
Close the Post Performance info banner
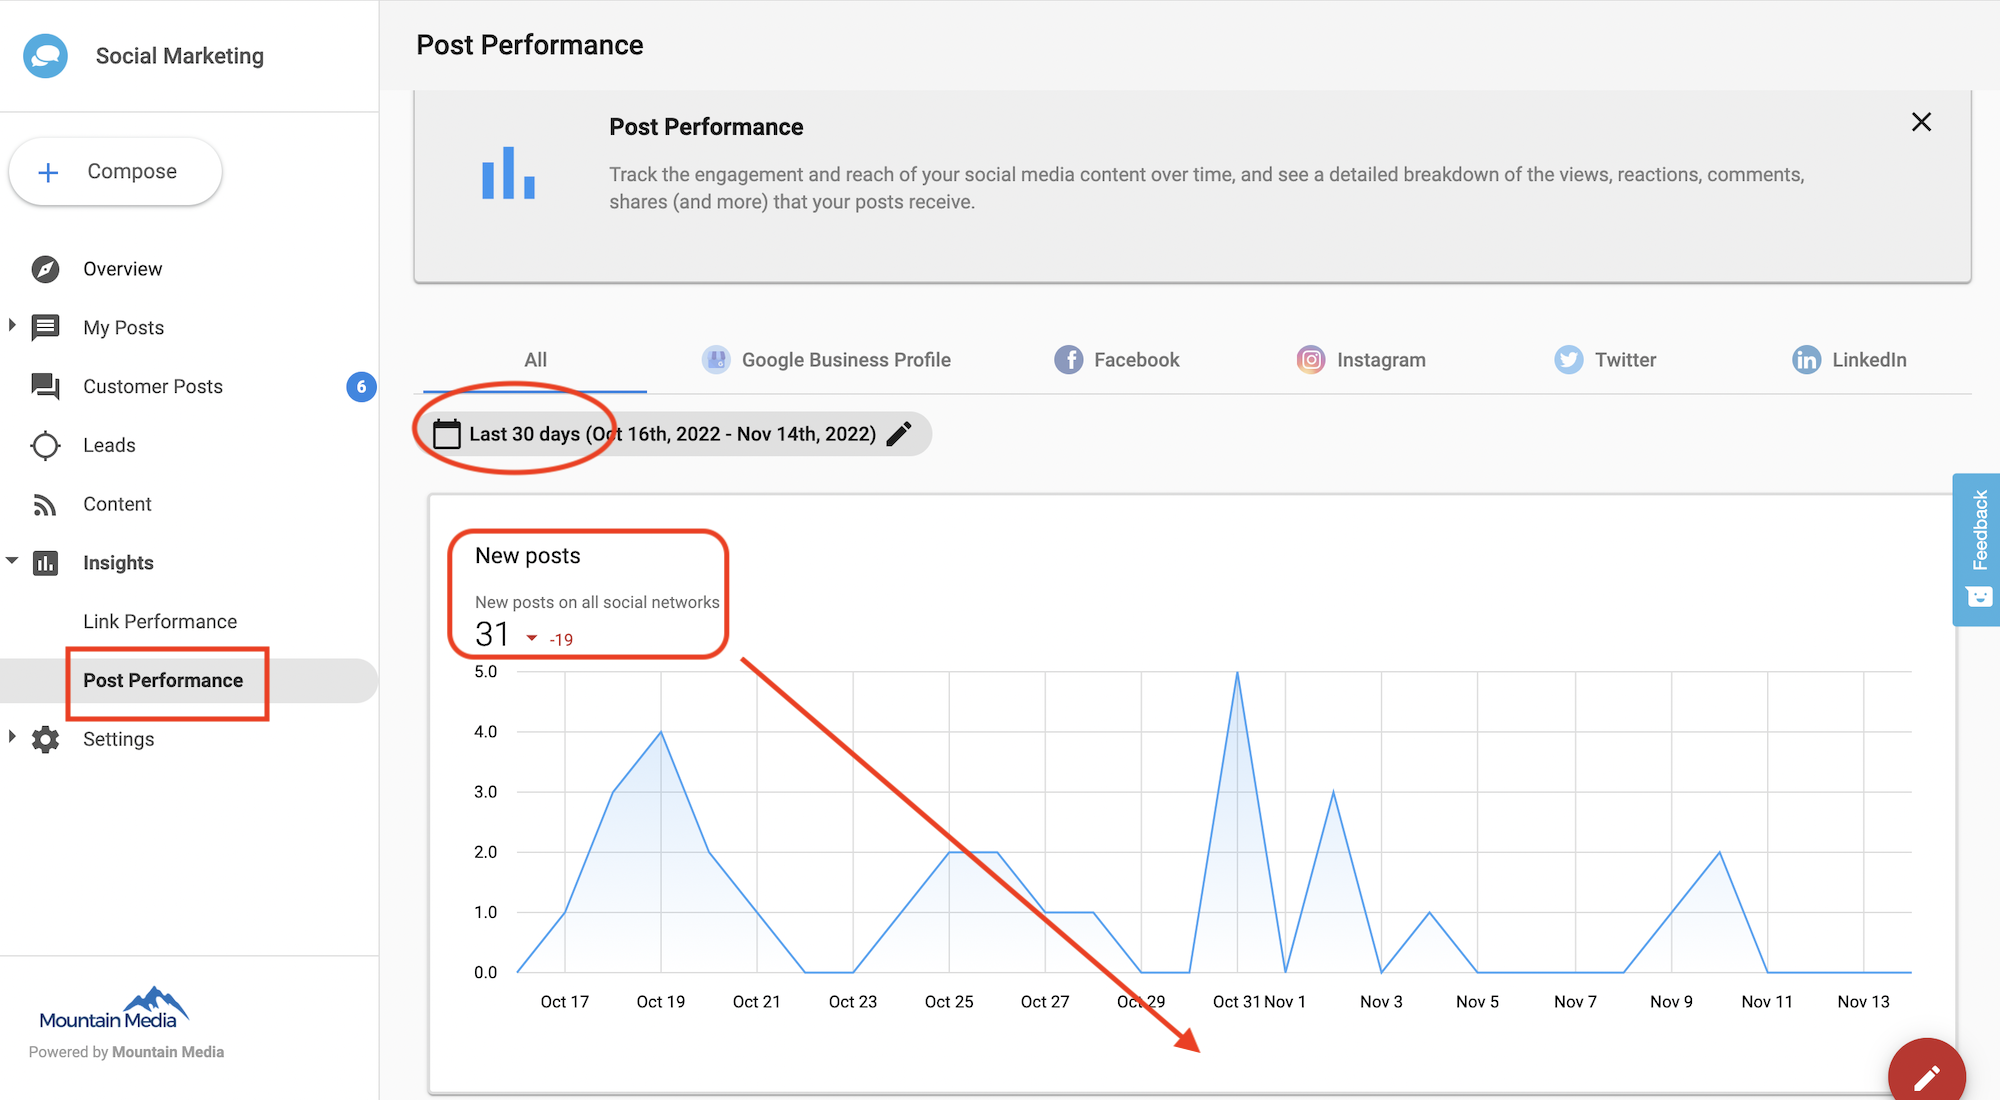(1921, 122)
